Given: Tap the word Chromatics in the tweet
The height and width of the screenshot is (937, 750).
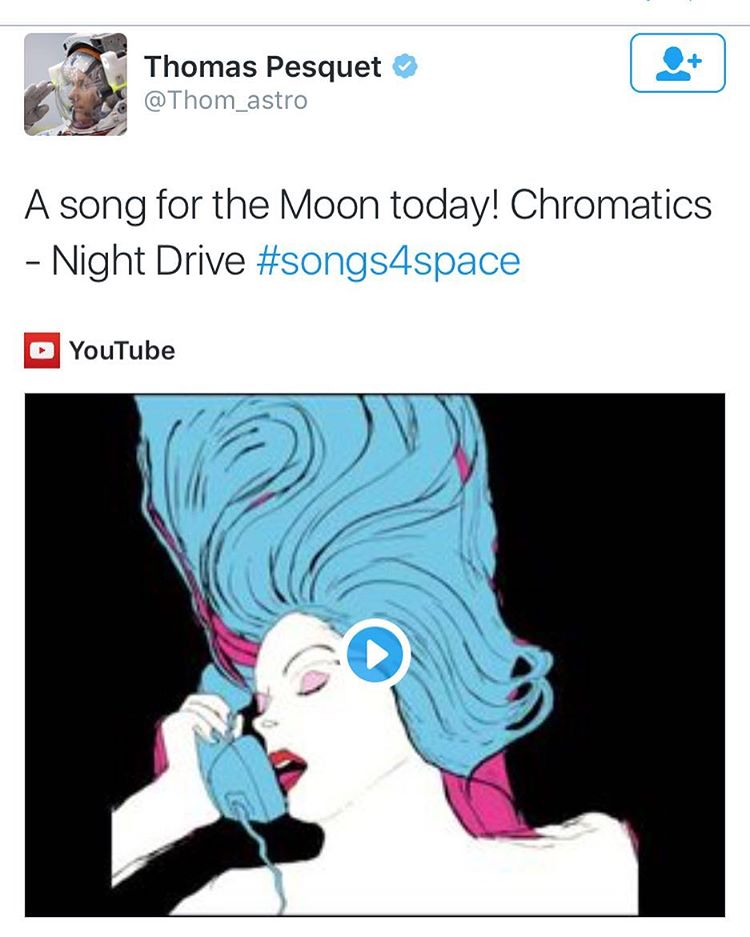Looking at the screenshot, I should point(611,205).
